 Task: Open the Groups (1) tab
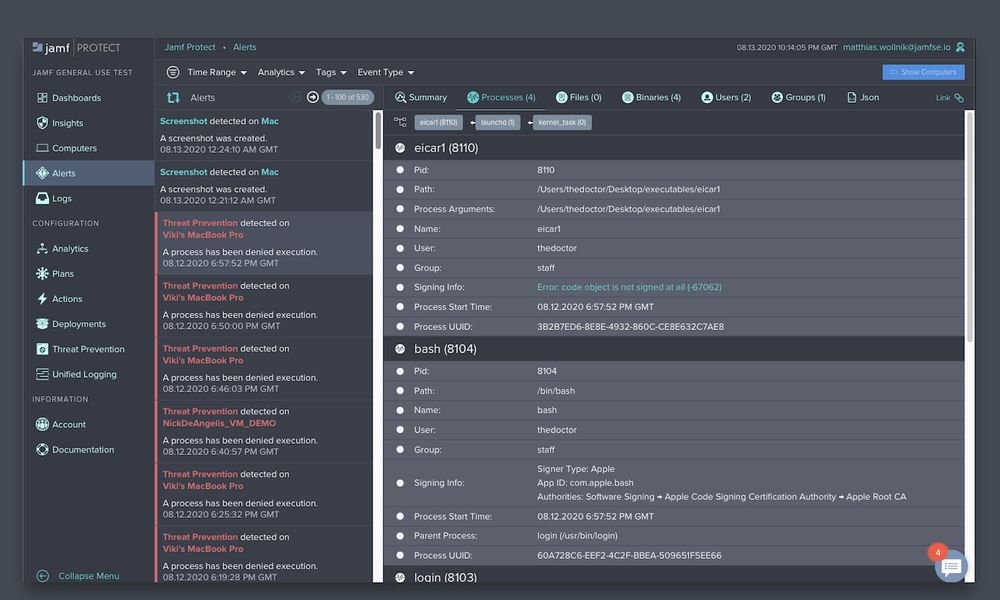tap(798, 98)
